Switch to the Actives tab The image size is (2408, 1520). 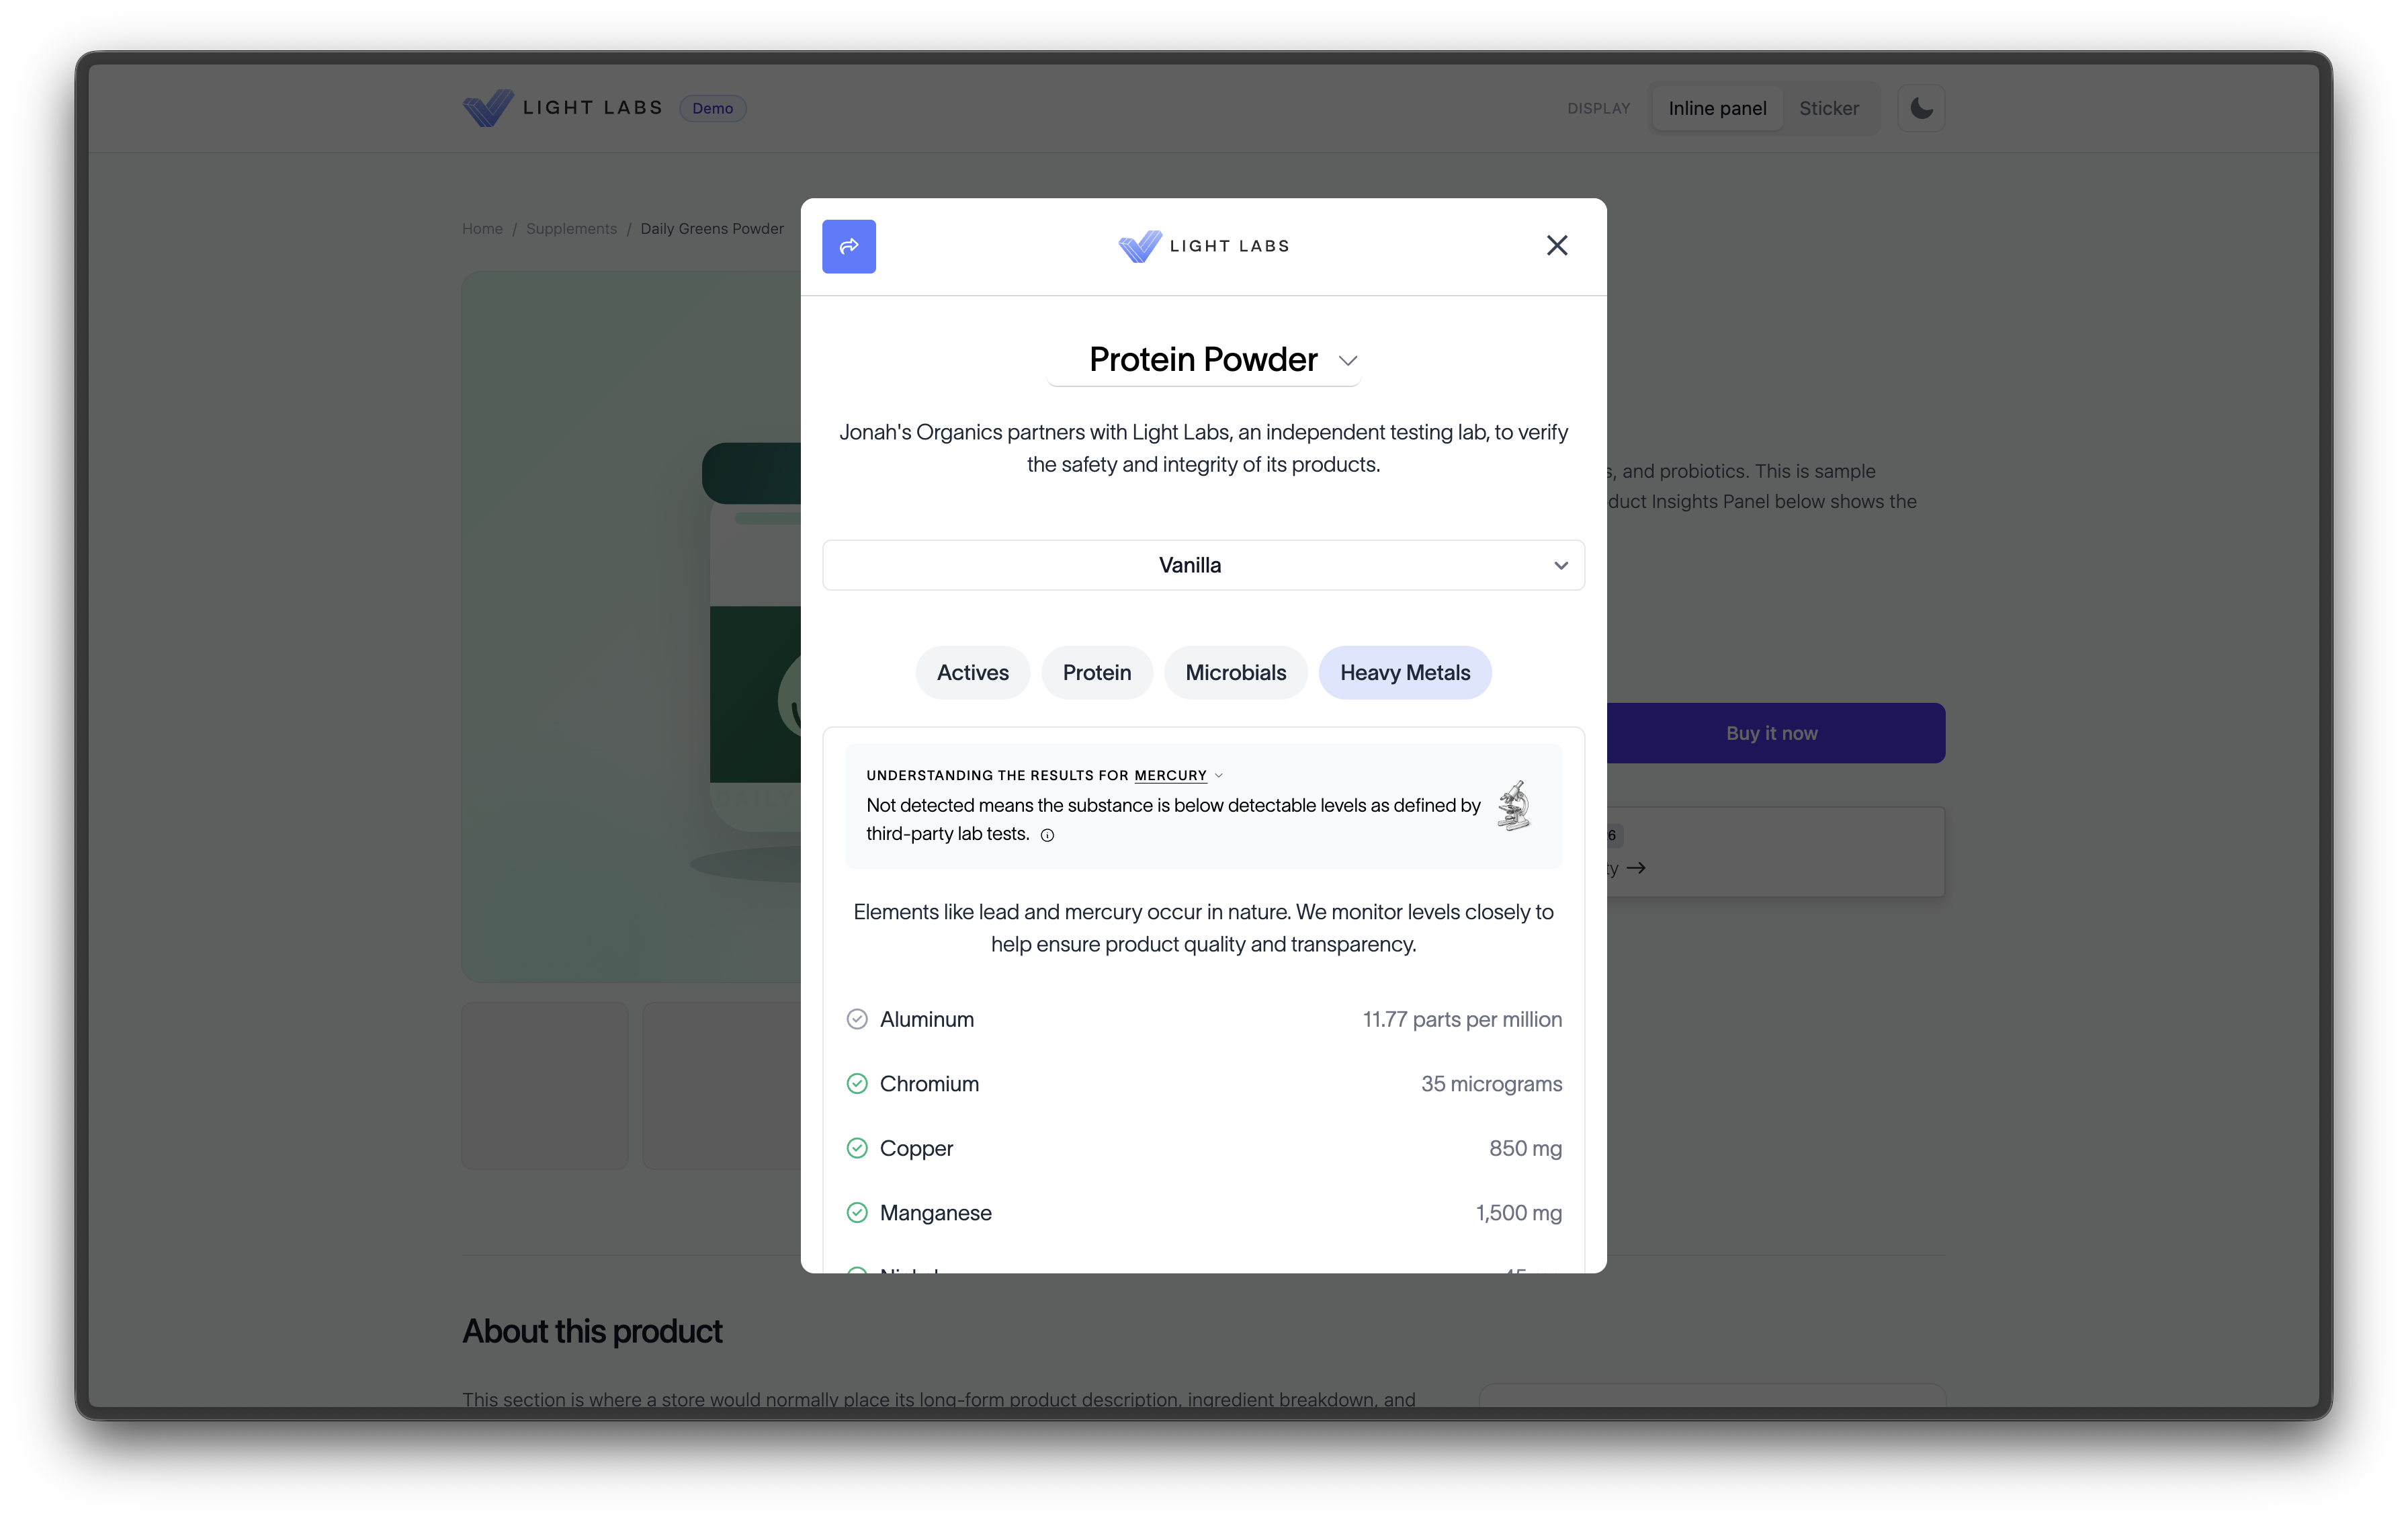(x=972, y=673)
